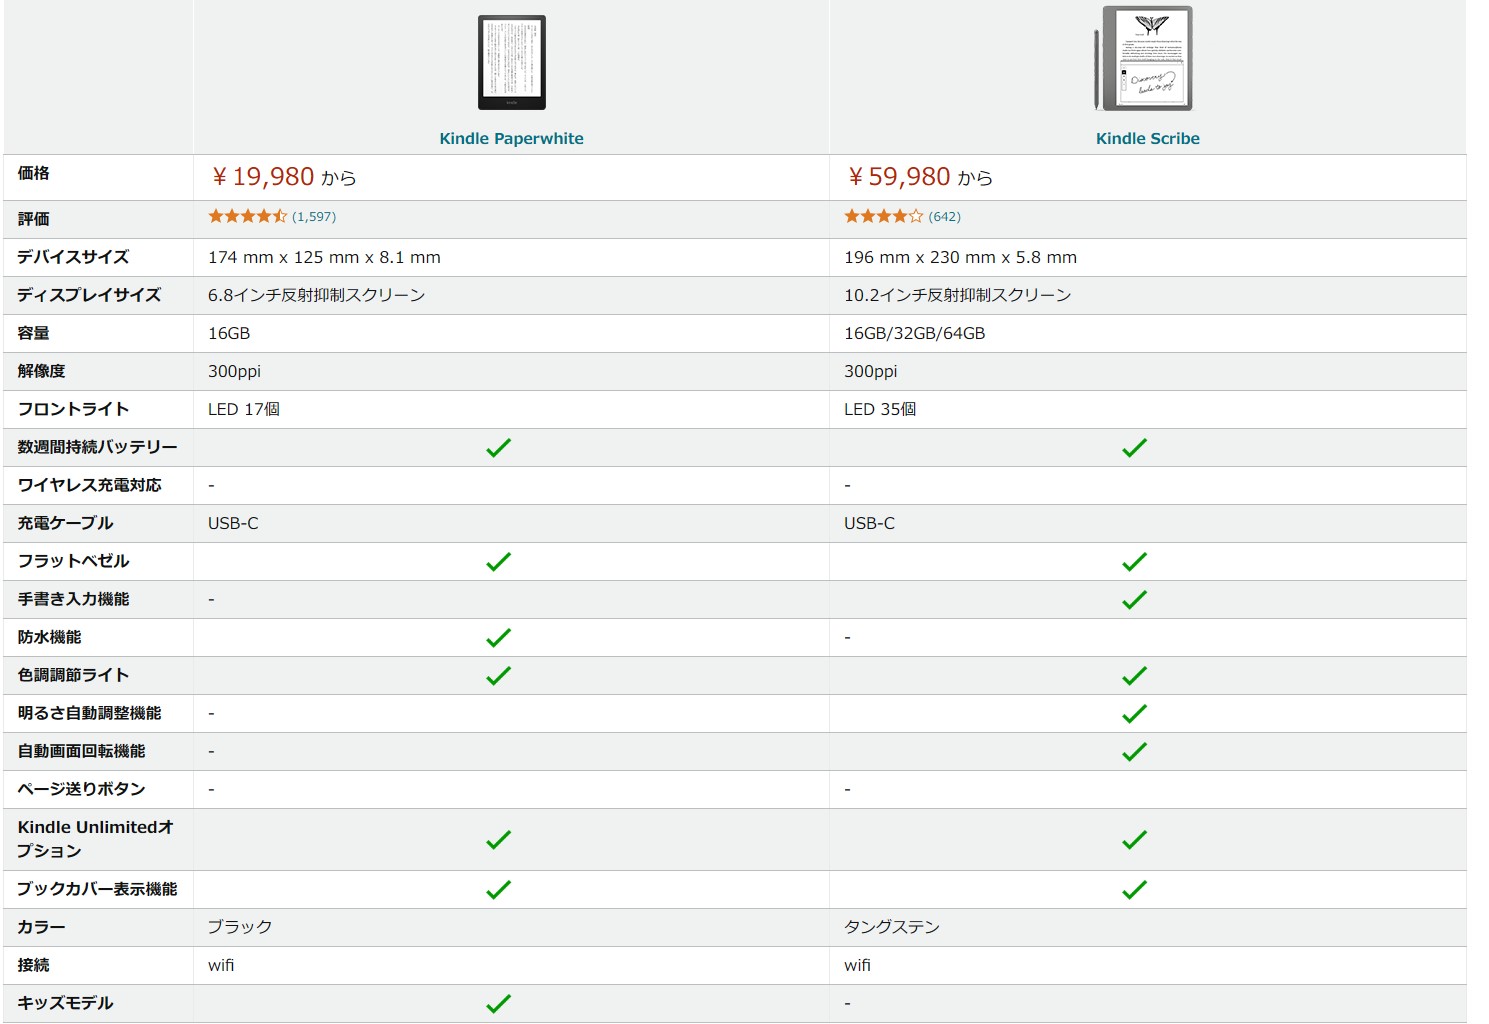Click the フロントライト row label
The width and height of the screenshot is (1489, 1024).
[73, 409]
